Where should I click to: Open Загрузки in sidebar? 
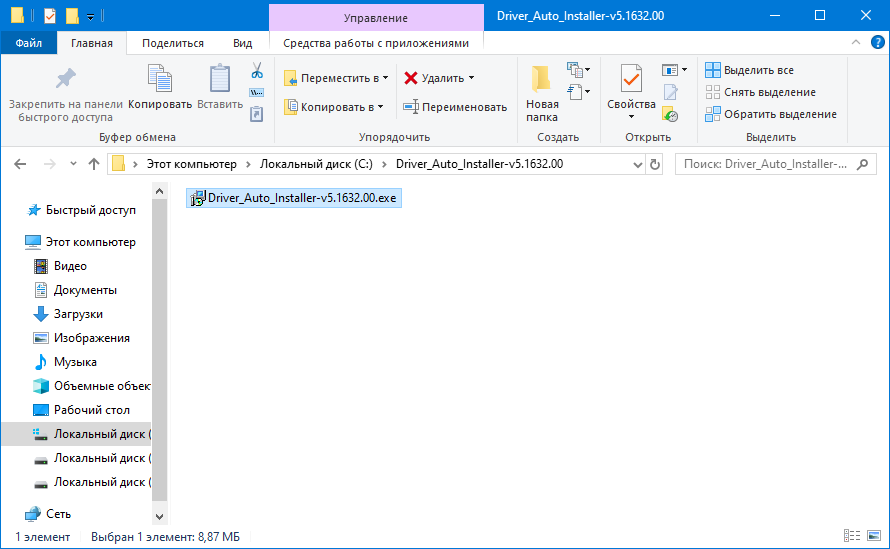(x=68, y=314)
